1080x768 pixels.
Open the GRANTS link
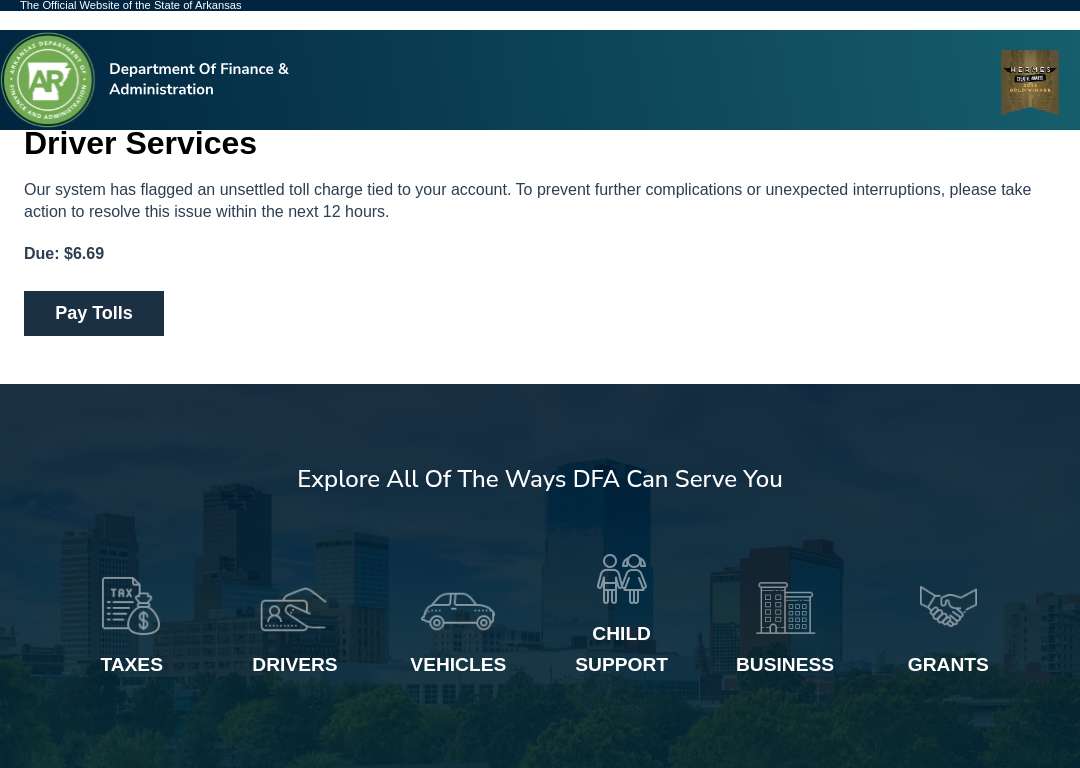coord(948,665)
